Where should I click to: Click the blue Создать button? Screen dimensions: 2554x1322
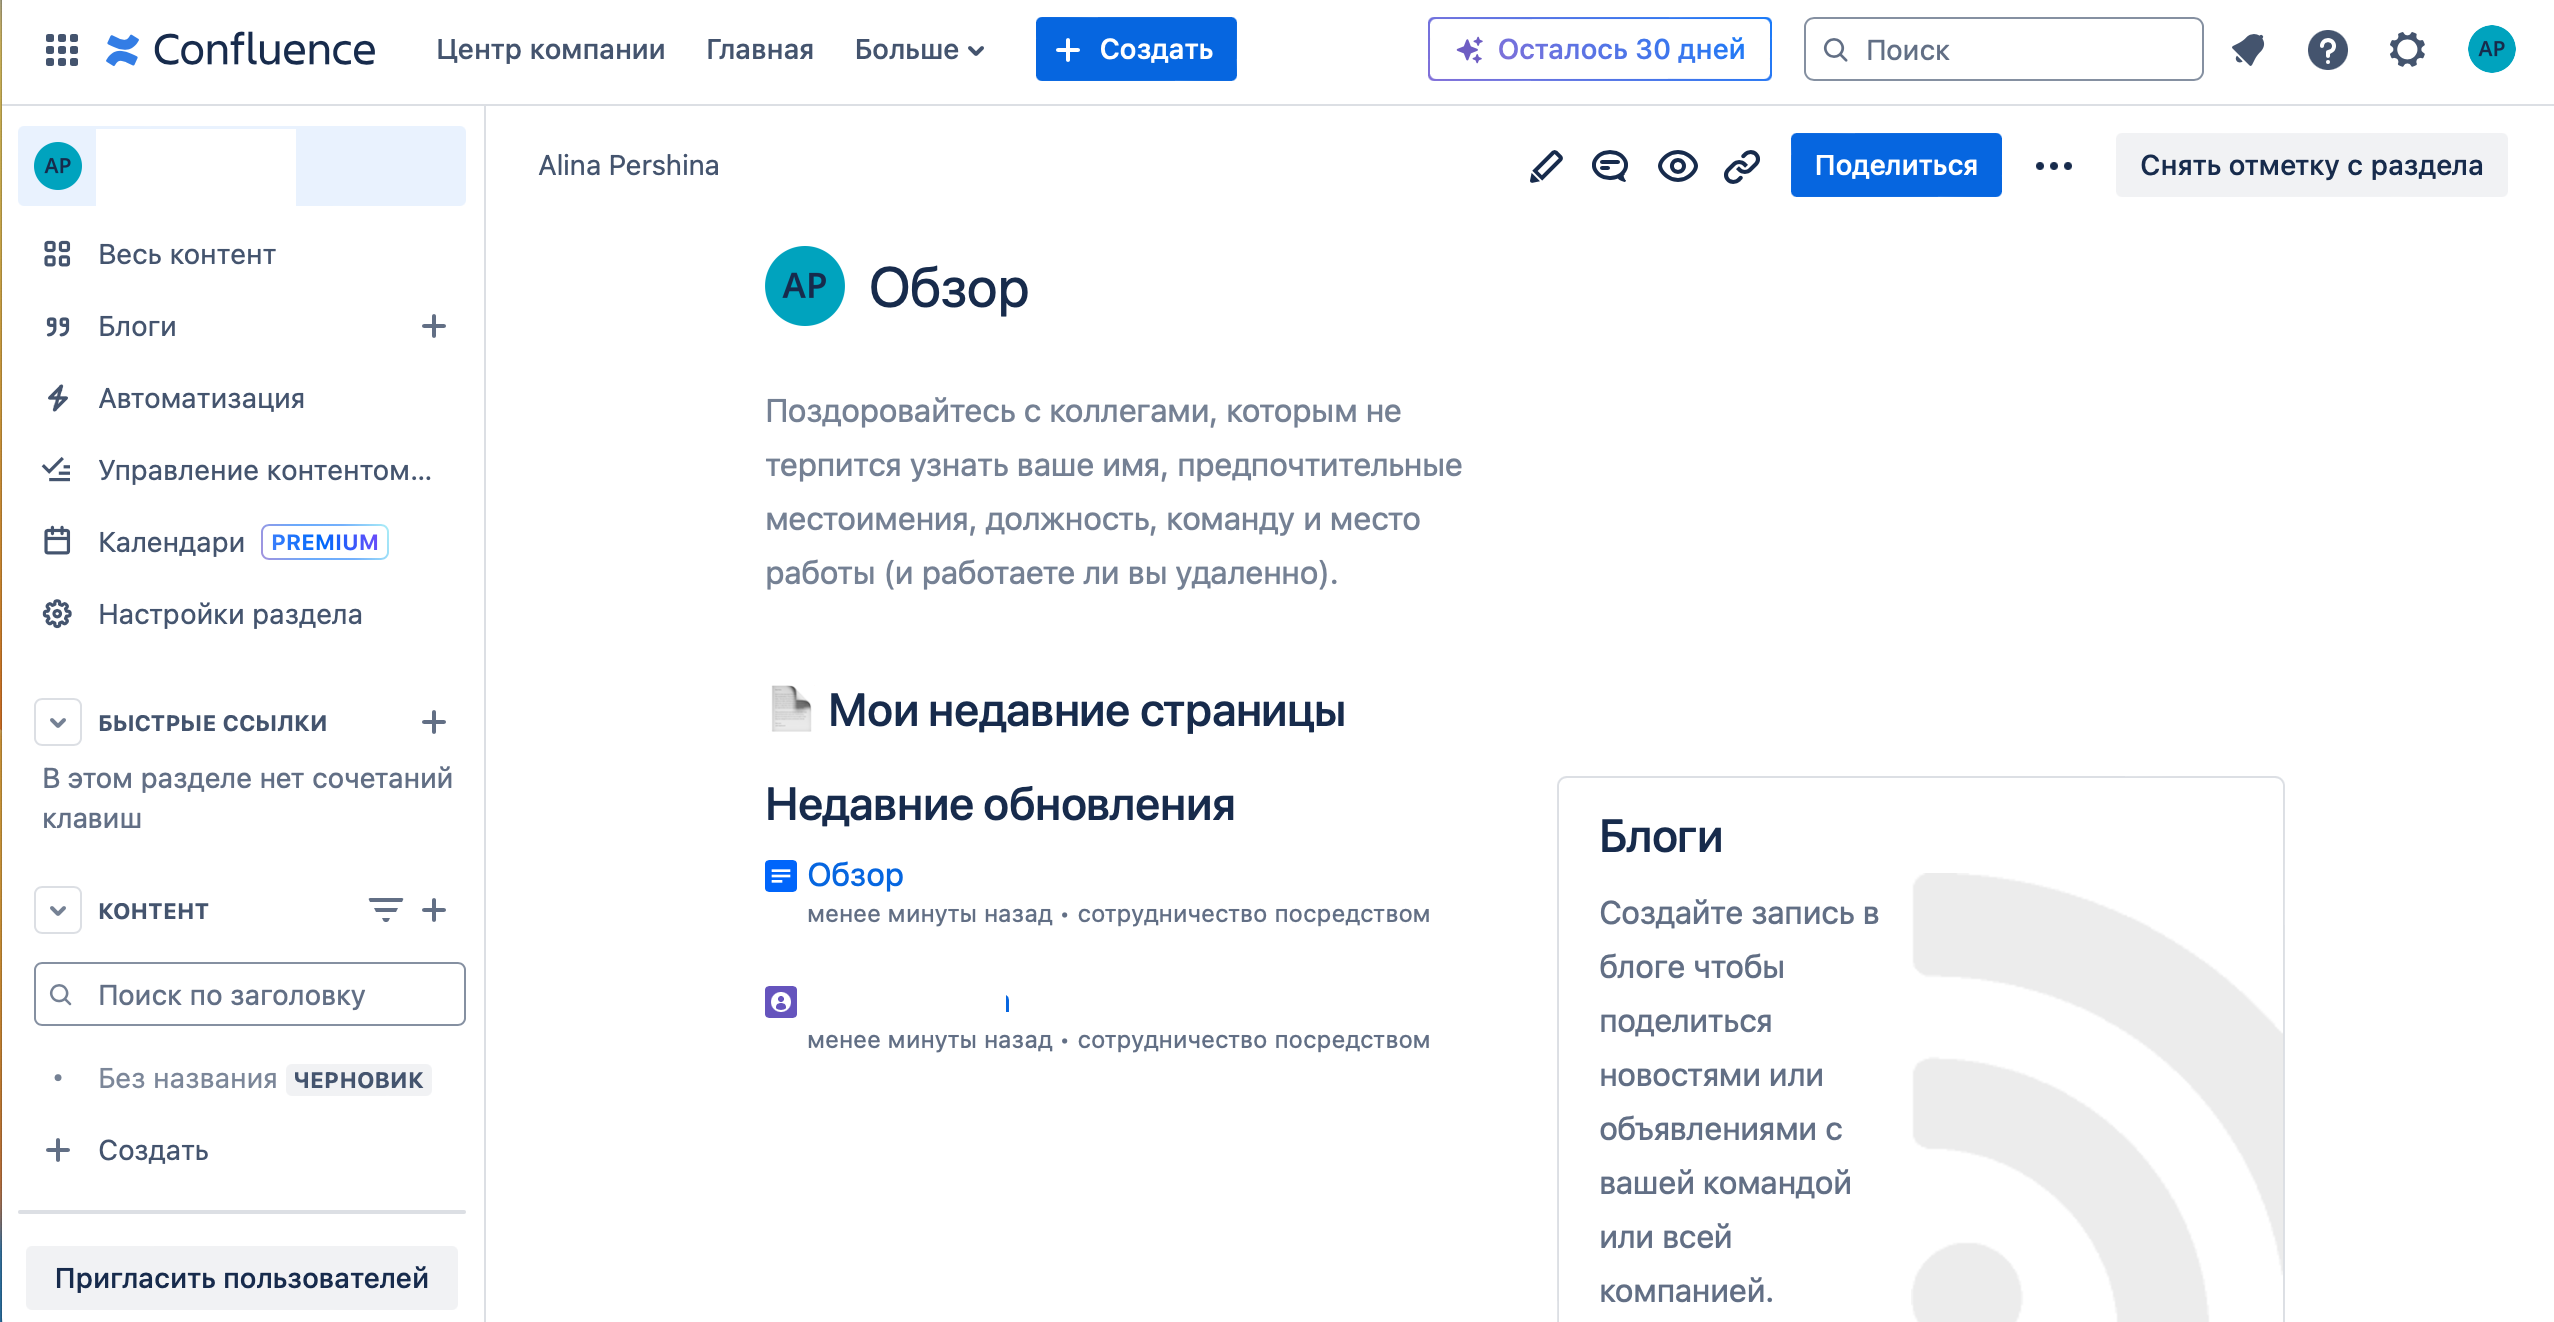(1136, 49)
